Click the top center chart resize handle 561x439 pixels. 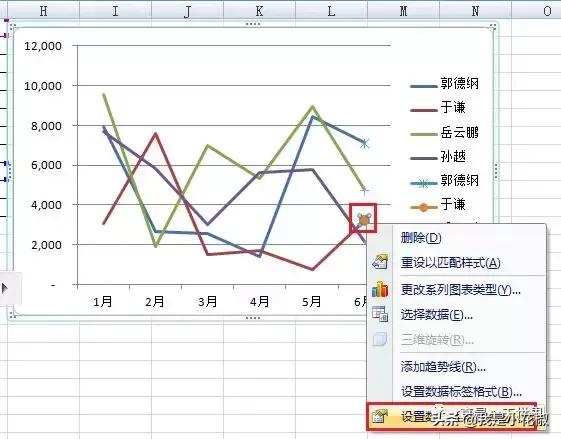(x=253, y=24)
